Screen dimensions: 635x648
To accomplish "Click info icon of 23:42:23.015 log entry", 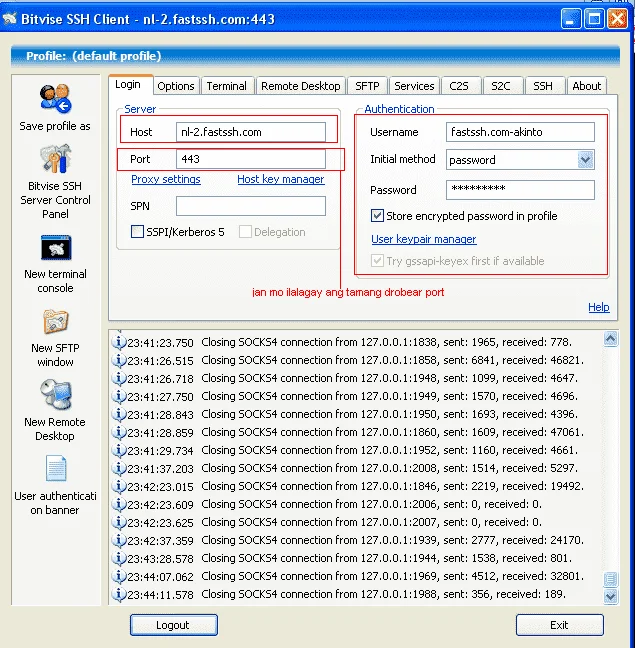I will point(119,486).
